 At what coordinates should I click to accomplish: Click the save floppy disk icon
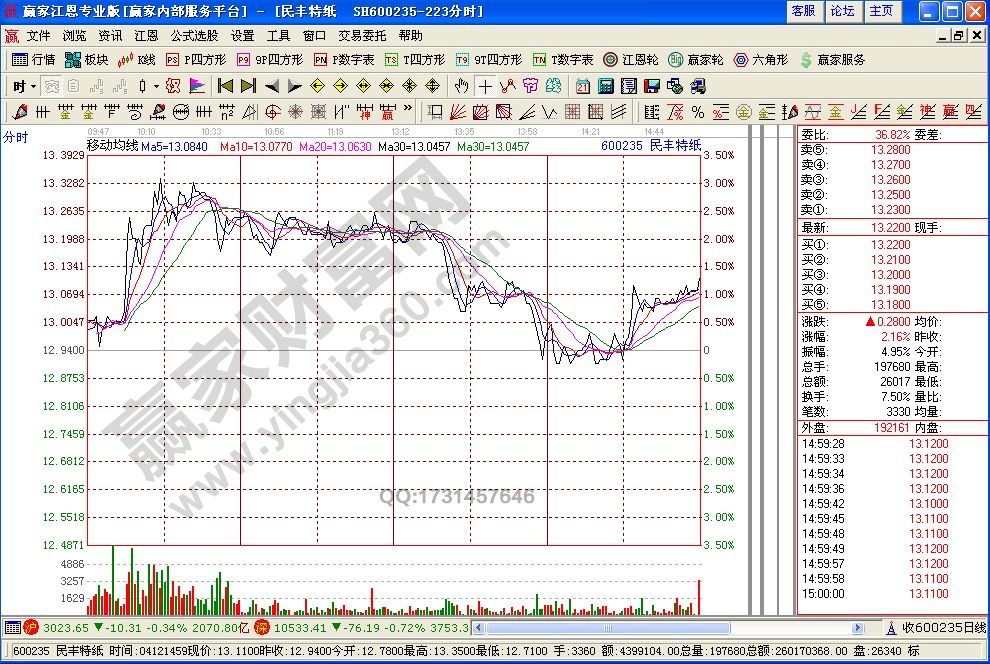tap(651, 86)
